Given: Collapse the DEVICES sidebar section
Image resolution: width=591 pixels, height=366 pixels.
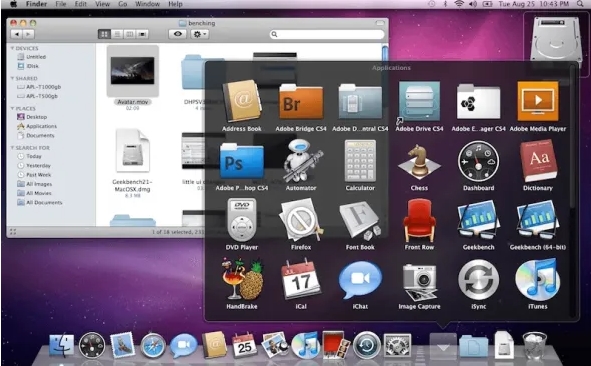Looking at the screenshot, I should coord(12,48).
